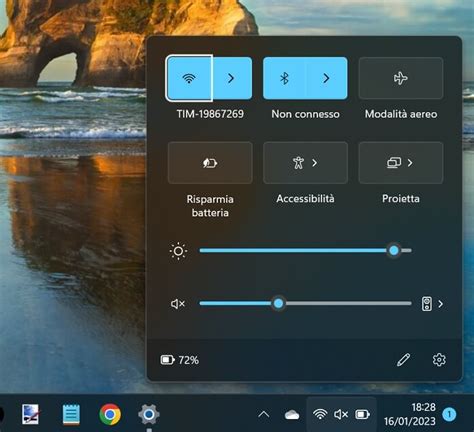Click battery 72% indicator
The image size is (474, 432).
pyautogui.click(x=180, y=360)
